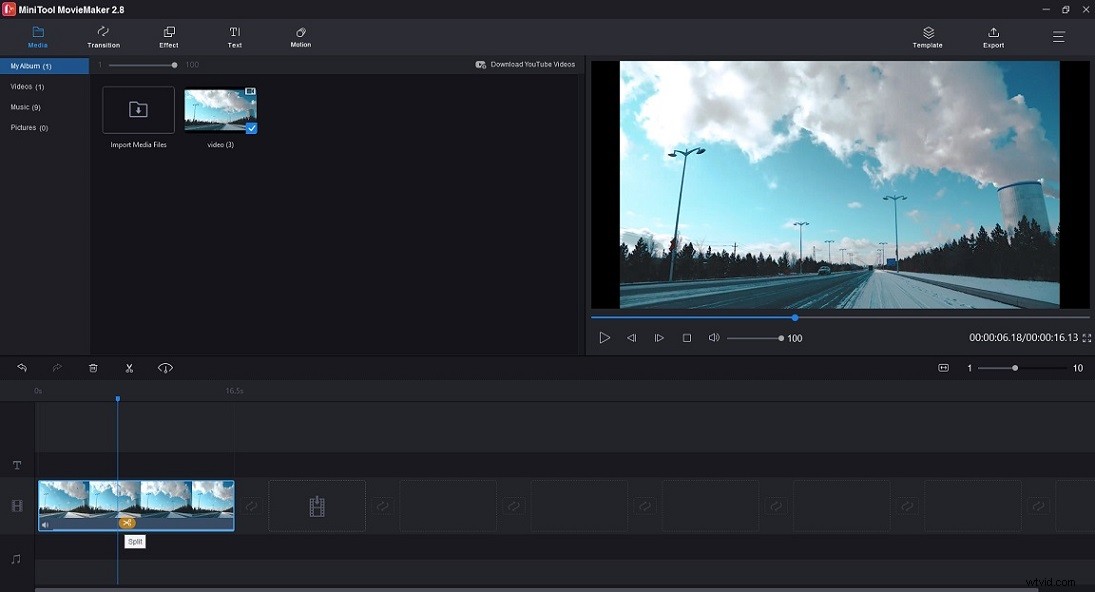Click Import Media Files

[138, 110]
